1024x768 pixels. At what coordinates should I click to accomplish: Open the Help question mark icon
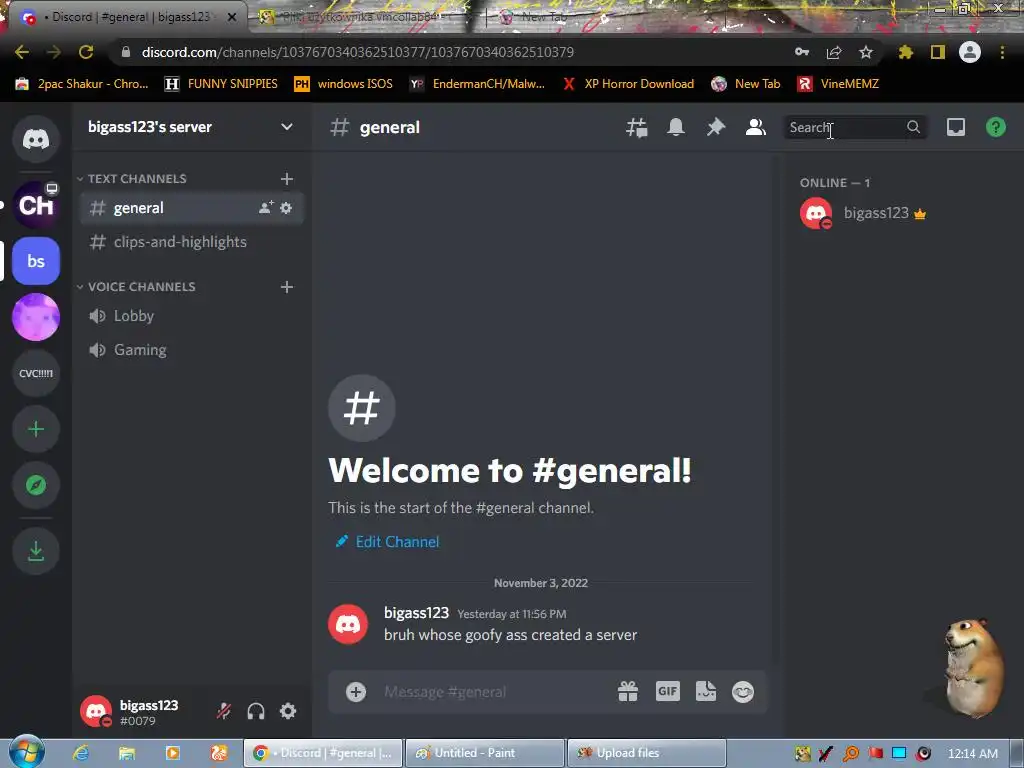pos(996,127)
